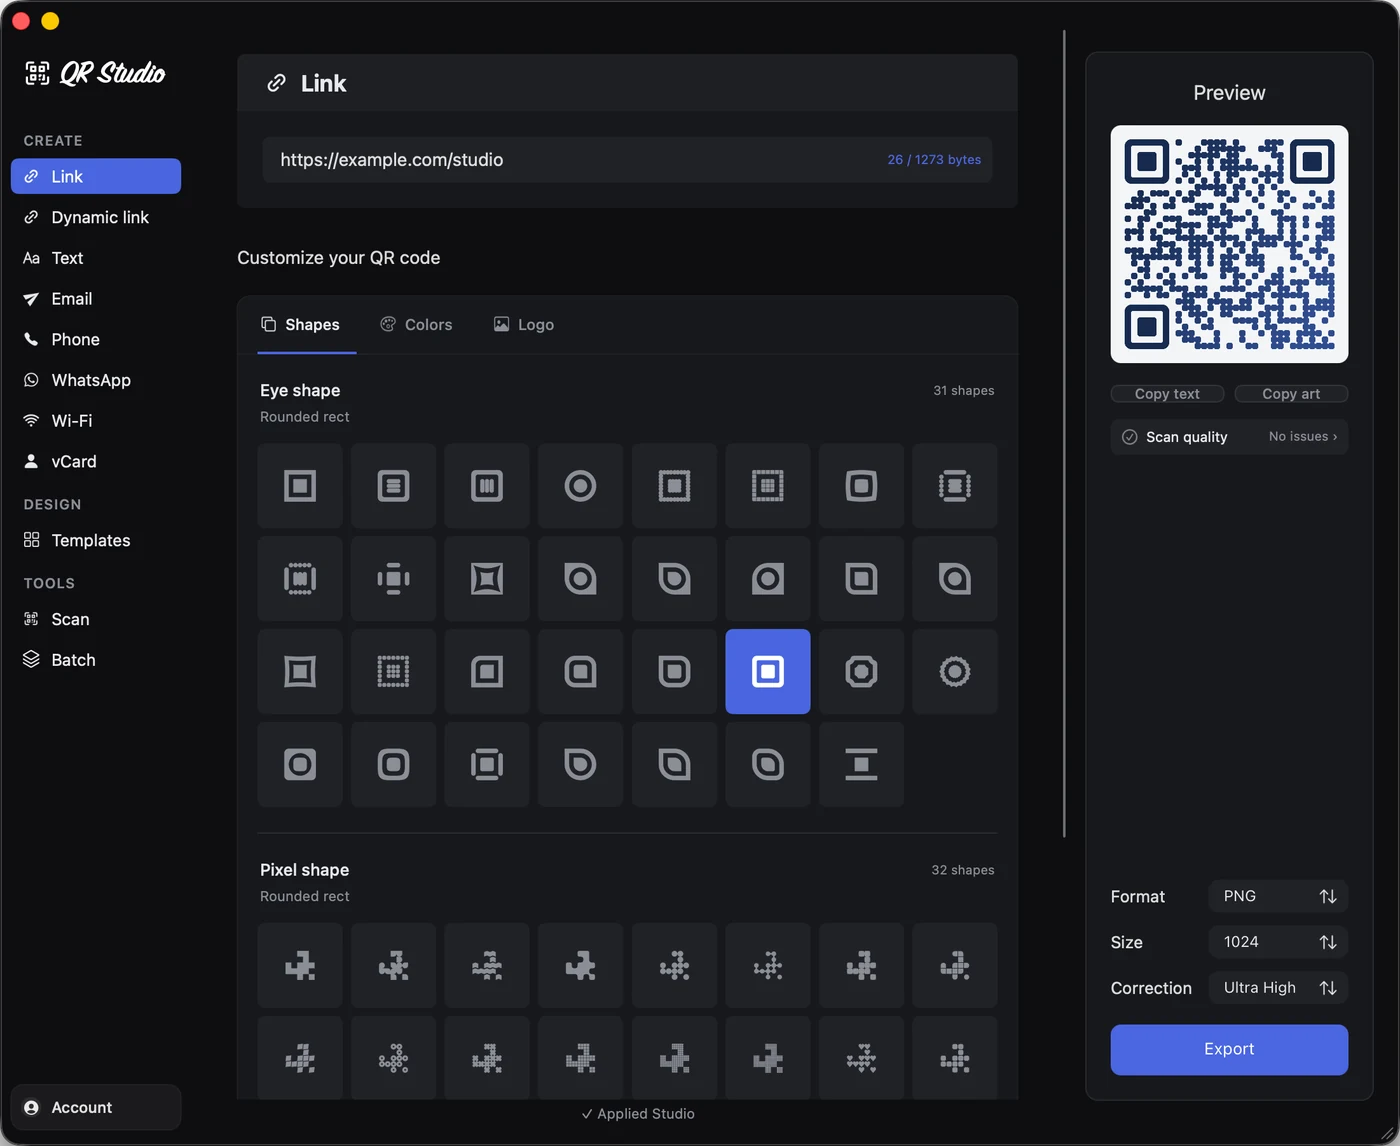The image size is (1400, 1146).
Task: Choose the wavy lines pixel shape
Action: pos(487,965)
